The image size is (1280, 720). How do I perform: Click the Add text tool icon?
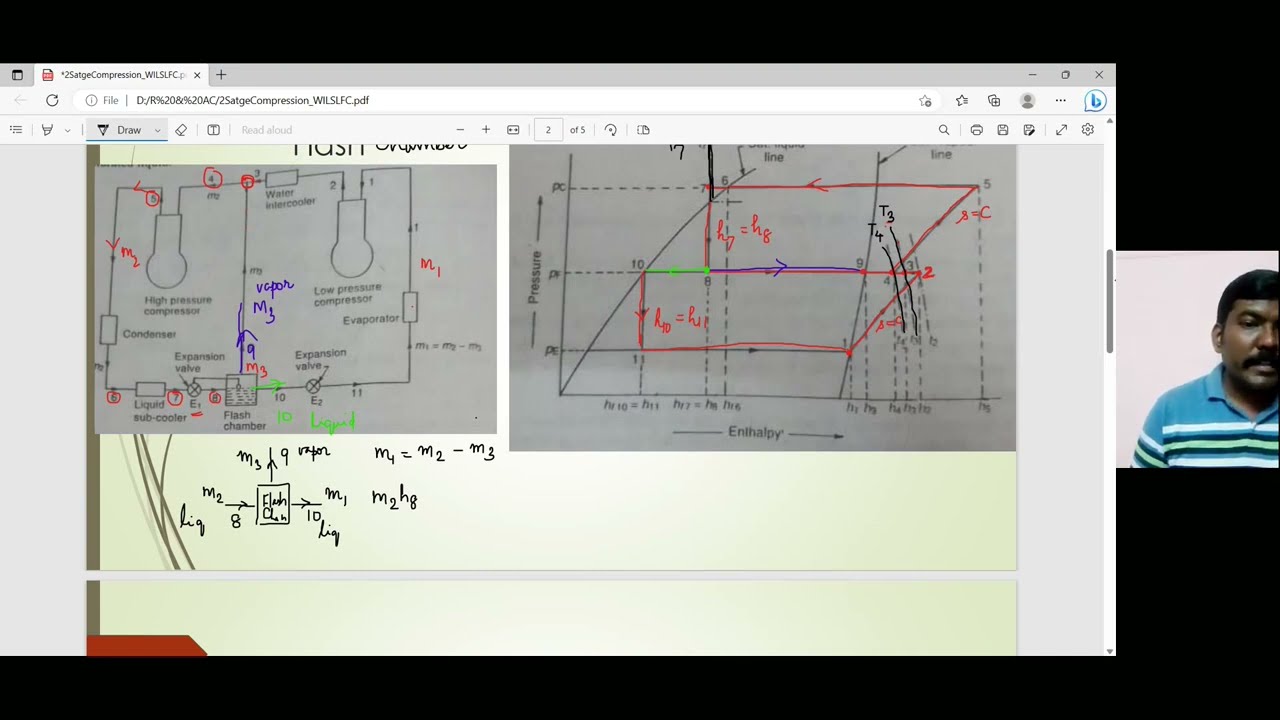point(213,130)
